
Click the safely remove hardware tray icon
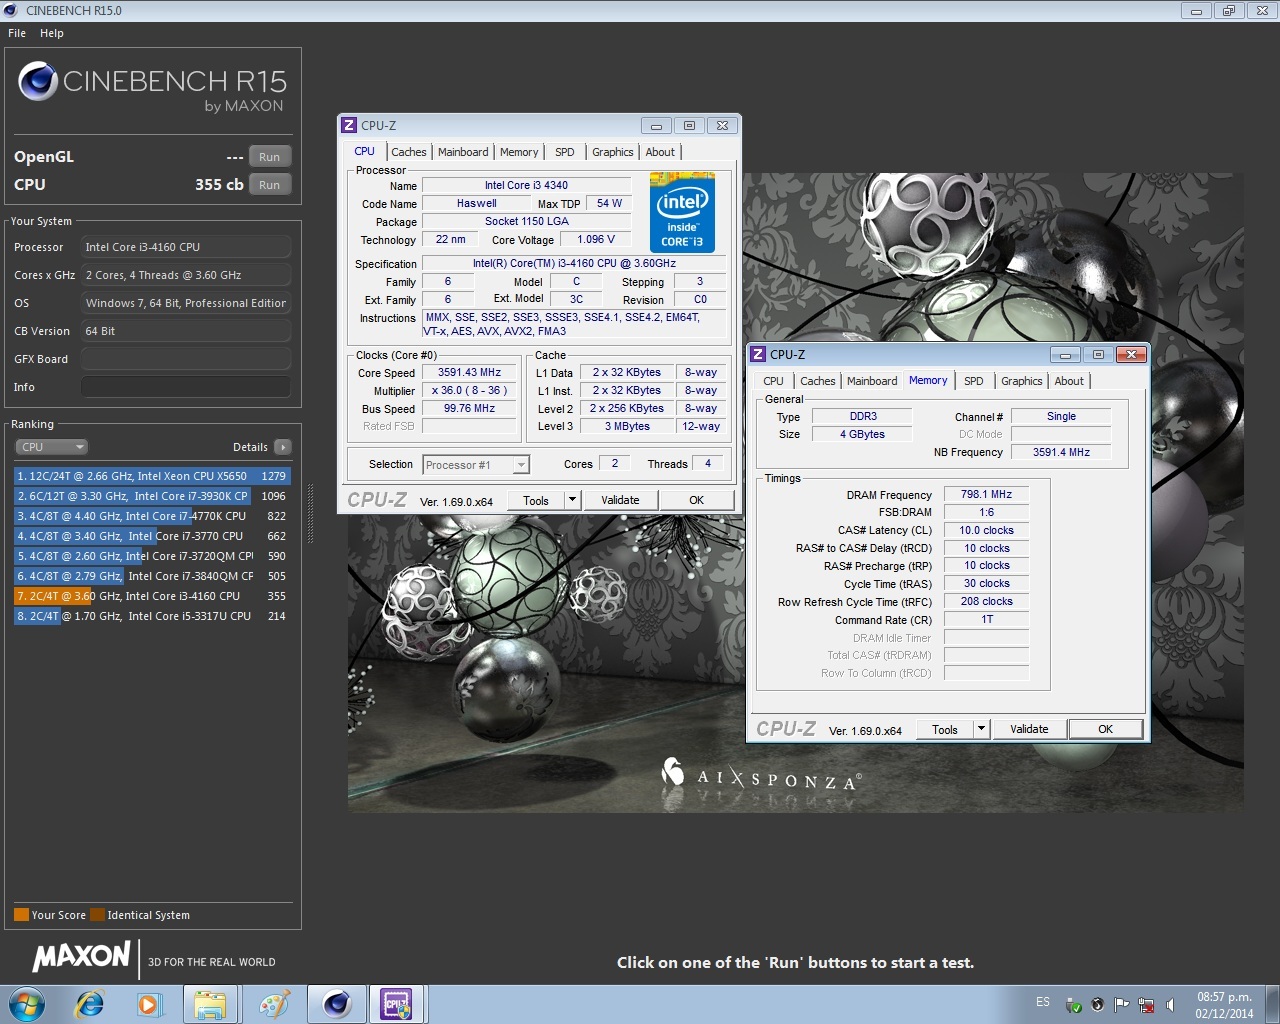coord(1073,1005)
